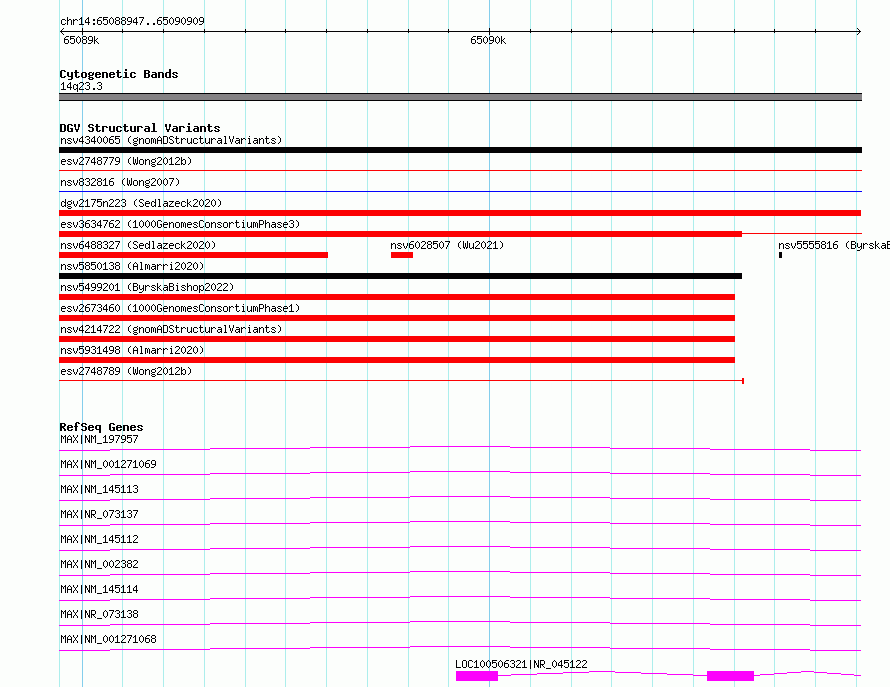Open transcript MAX|NM_145114
This screenshot has width=890, height=687.
pyautogui.click(x=99, y=589)
